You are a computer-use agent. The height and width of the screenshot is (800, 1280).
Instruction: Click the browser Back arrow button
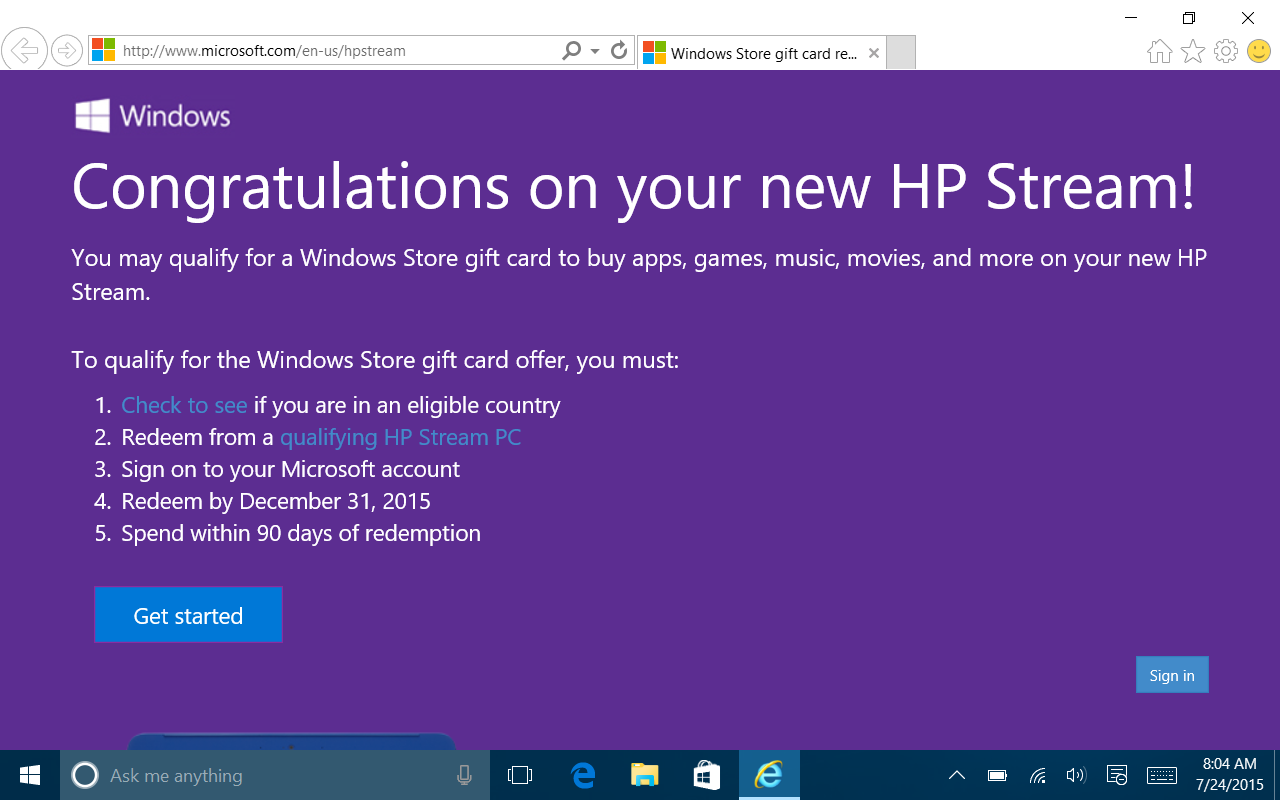24,50
